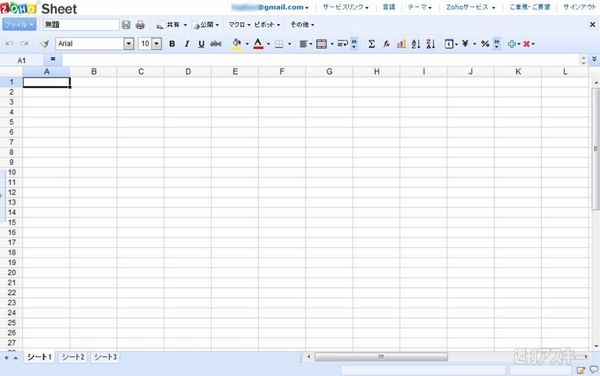
Task: Open the Zohoサービス link
Action: coord(470,7)
